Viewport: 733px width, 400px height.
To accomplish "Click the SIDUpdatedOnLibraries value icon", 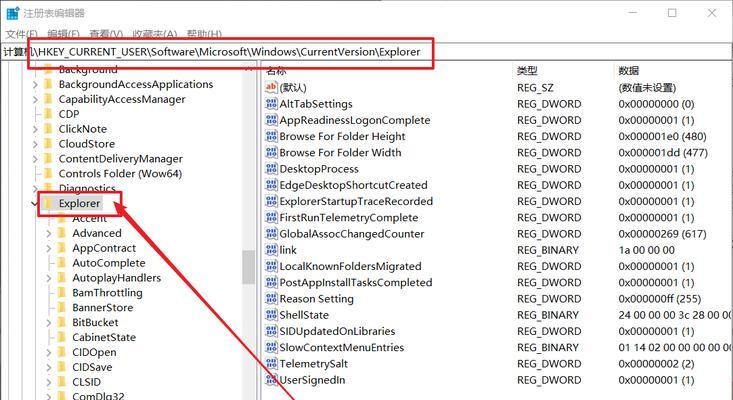I will (271, 331).
